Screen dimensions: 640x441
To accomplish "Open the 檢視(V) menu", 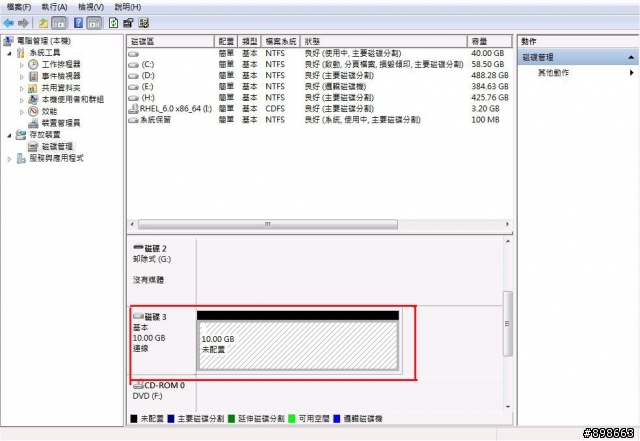I will (91, 7).
